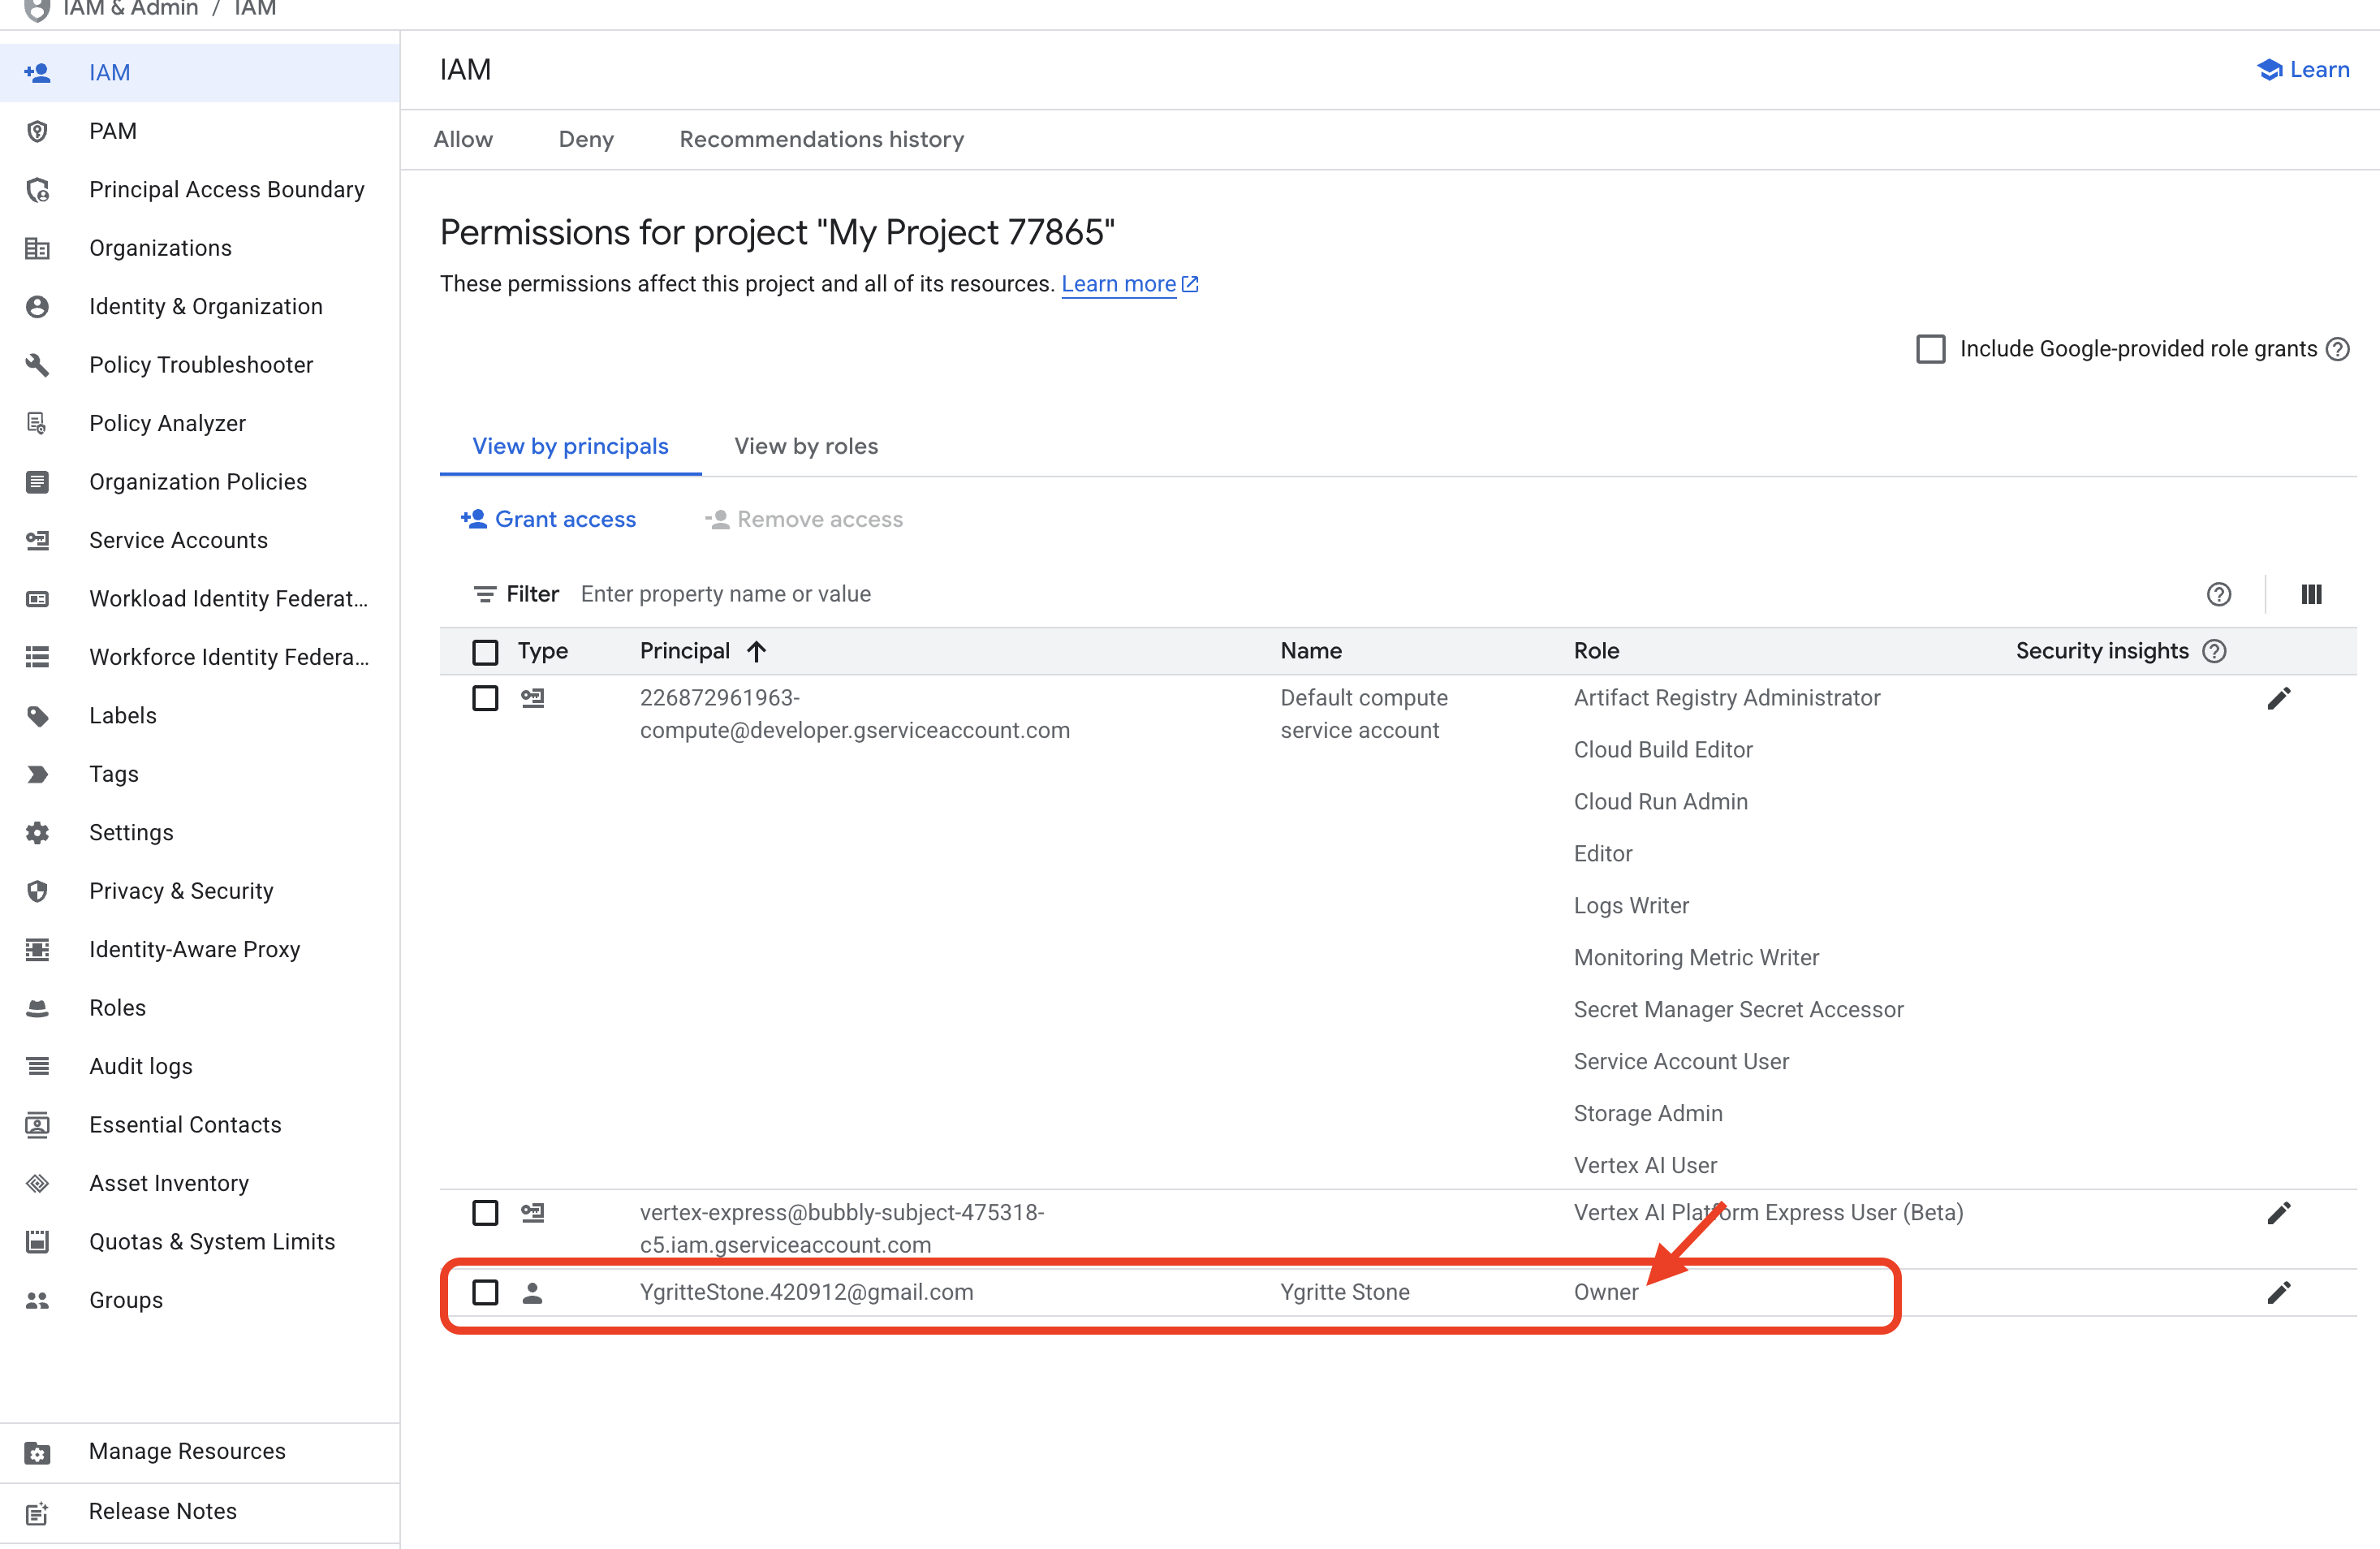Screen dimensions: 2380x1549
Task: Sort by Principal column arrow
Action: (x=757, y=652)
